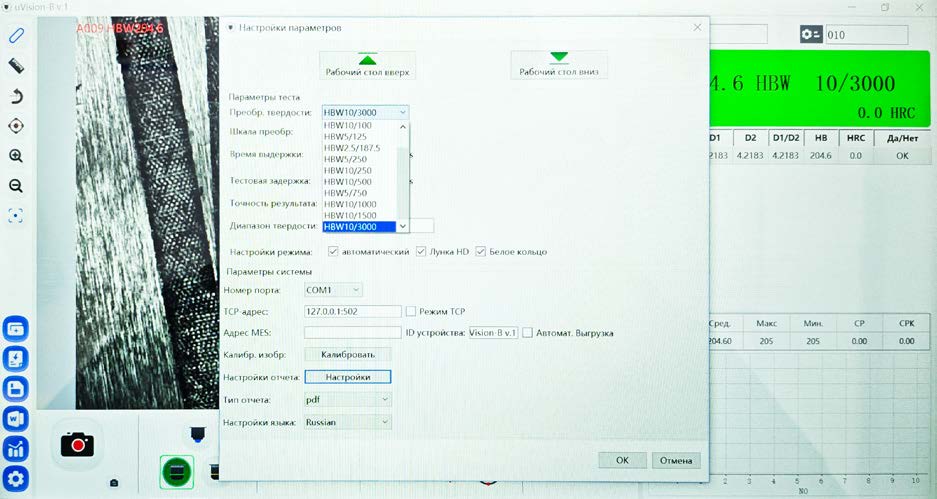Image resolution: width=937 pixels, height=499 pixels.
Task: Click the ID устройства input field
Action: [493, 333]
